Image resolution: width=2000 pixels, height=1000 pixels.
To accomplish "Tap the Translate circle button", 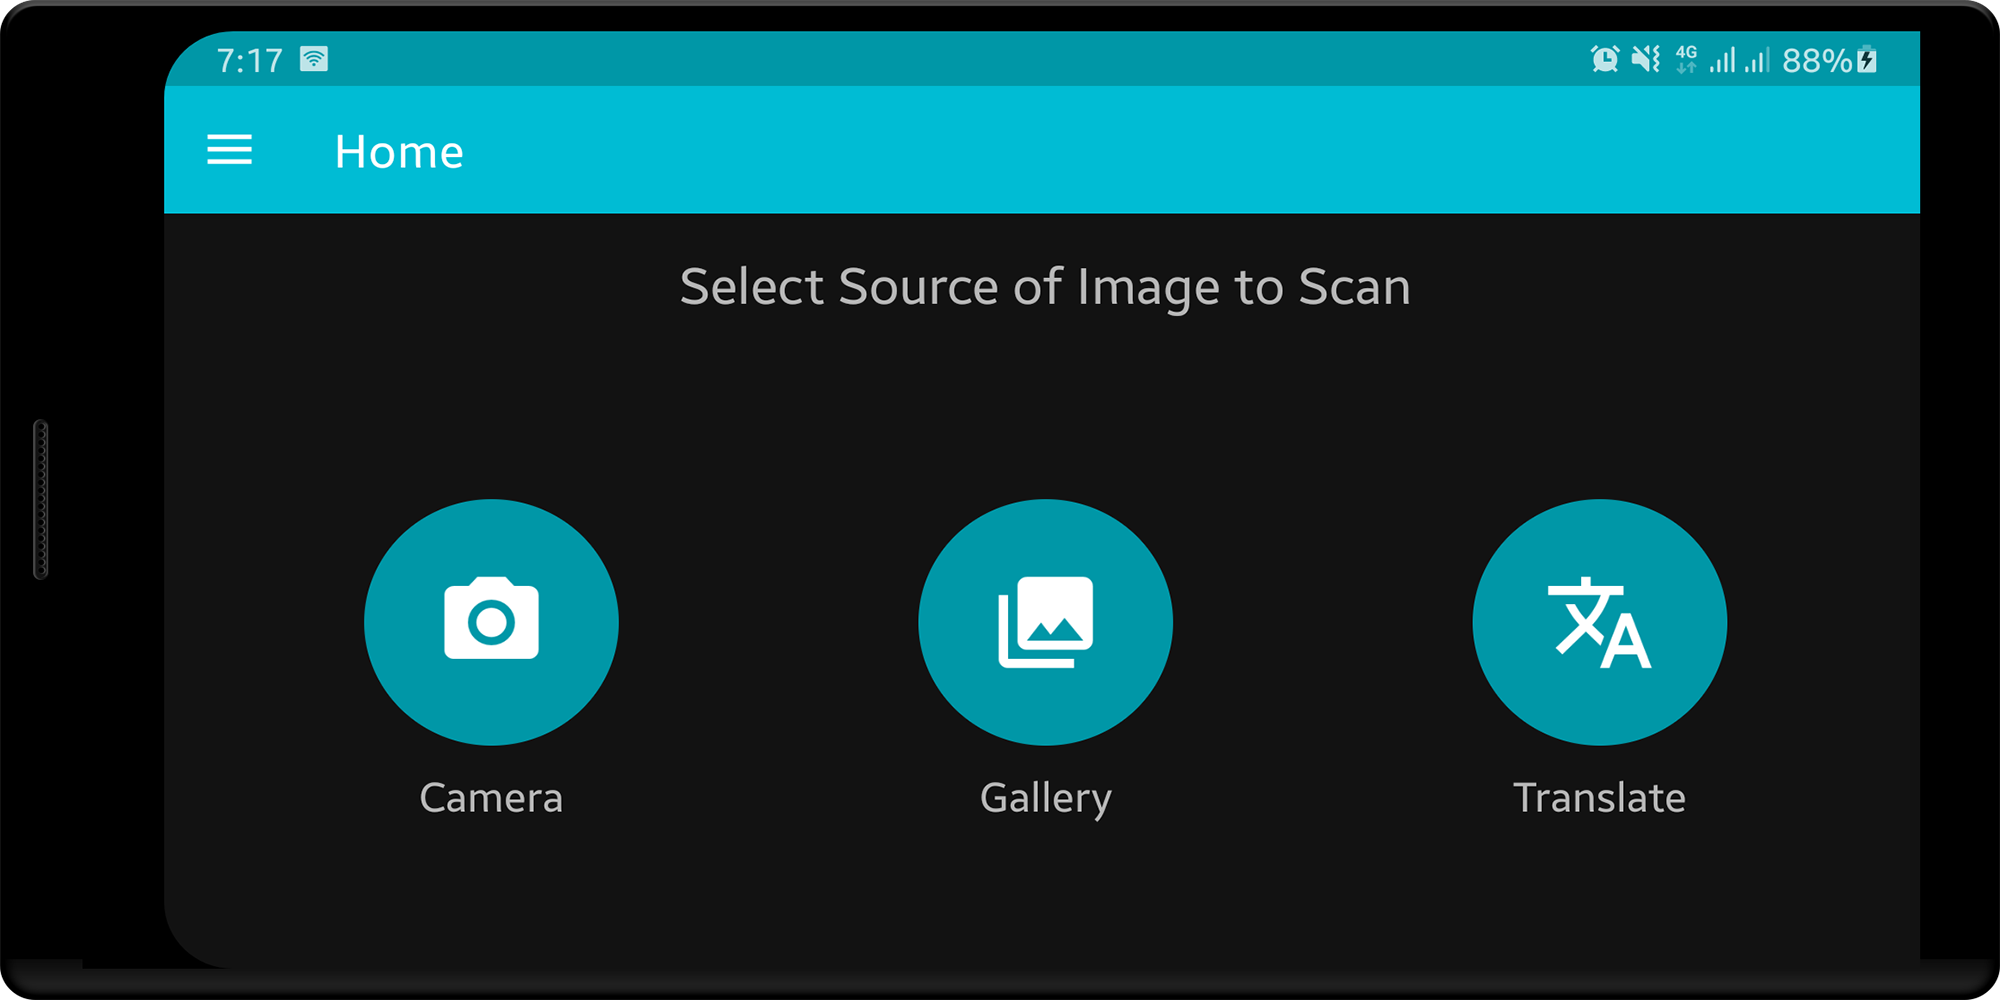I will click(x=1599, y=622).
